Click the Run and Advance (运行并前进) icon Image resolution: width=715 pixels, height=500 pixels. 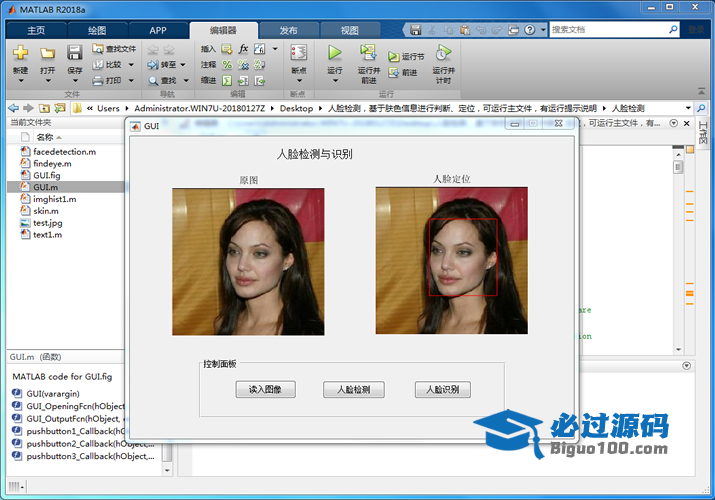pos(368,52)
